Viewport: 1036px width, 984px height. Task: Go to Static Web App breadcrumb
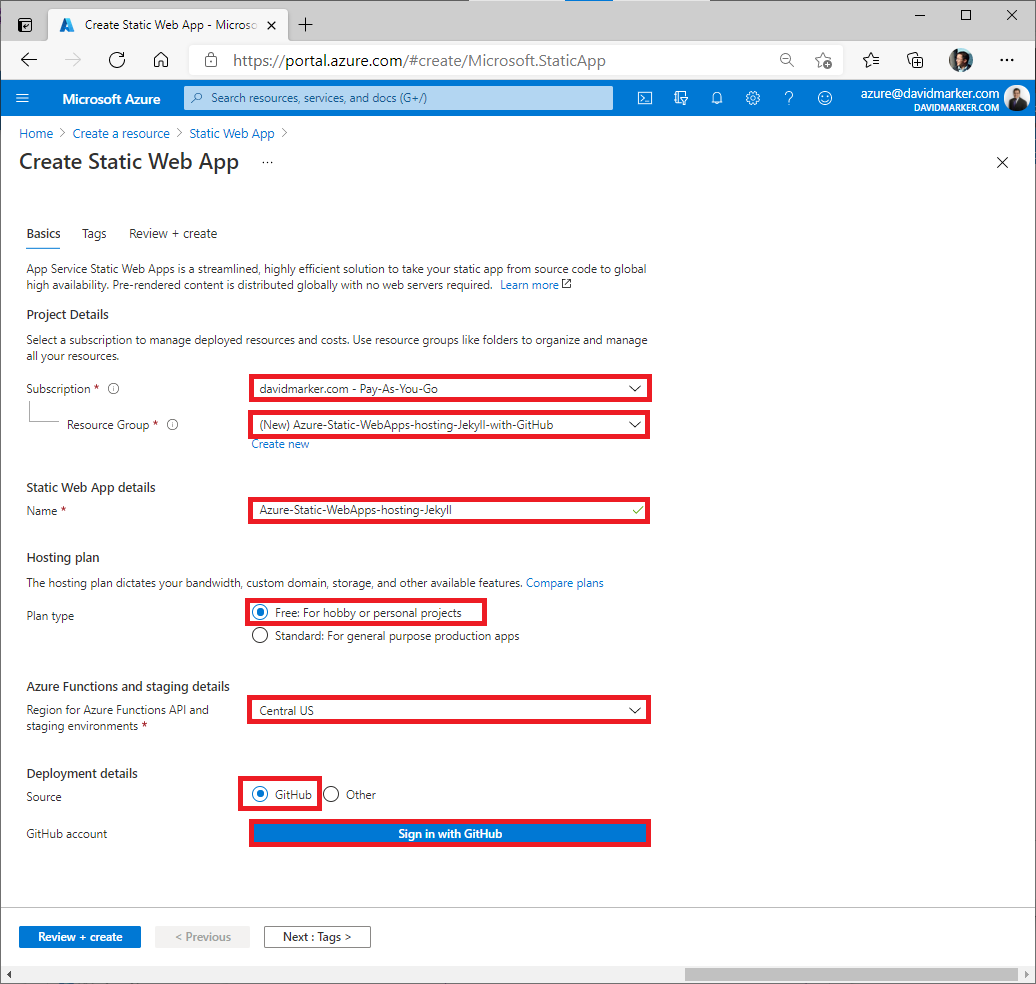[x=232, y=133]
